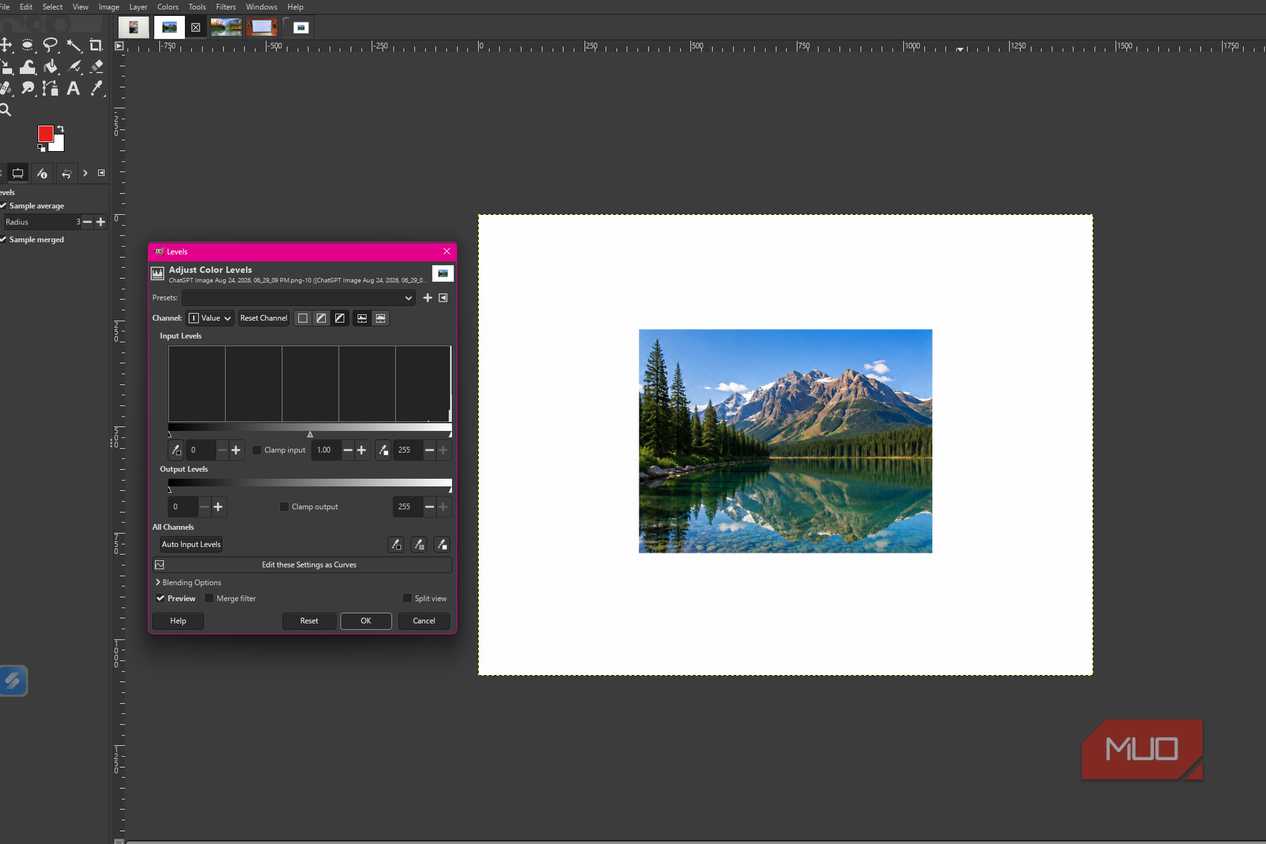The image size is (1266, 844).
Task: Open the Tool Options tab
Action: (18, 173)
